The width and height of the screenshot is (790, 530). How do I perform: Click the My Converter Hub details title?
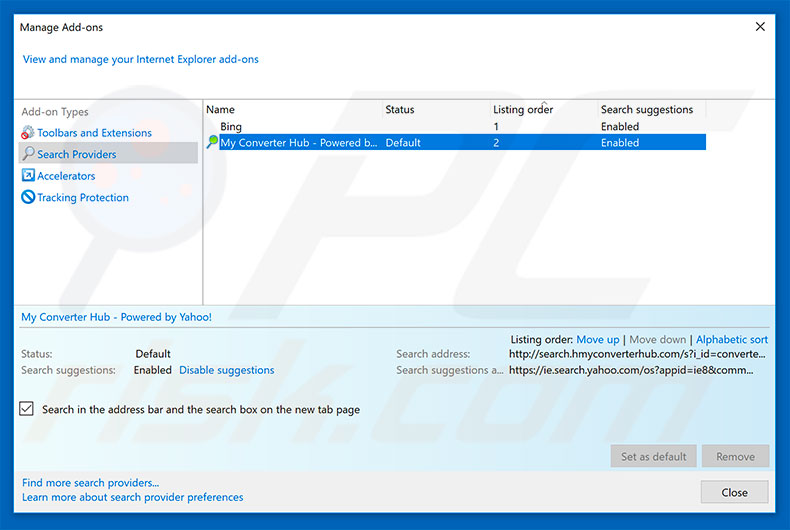tap(116, 317)
